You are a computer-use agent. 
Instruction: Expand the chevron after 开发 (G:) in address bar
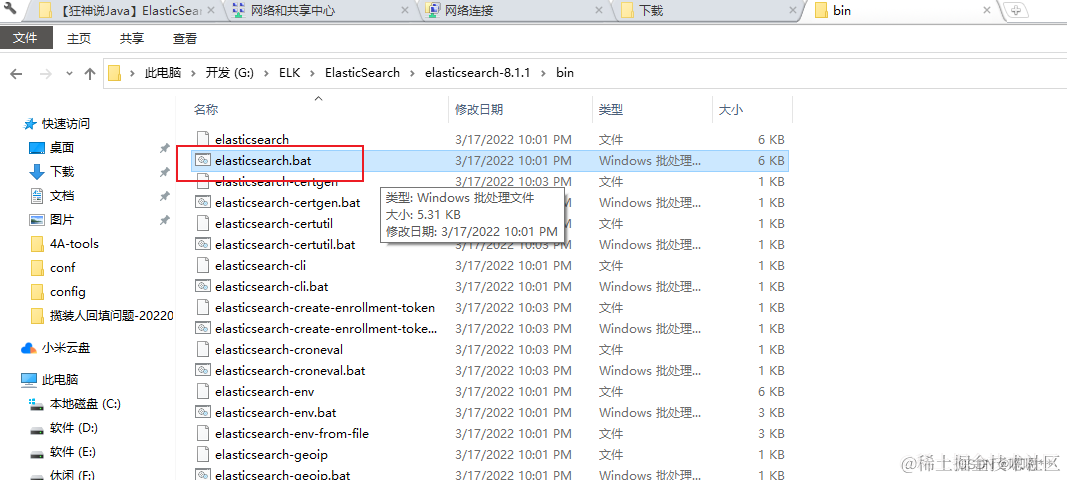[267, 73]
